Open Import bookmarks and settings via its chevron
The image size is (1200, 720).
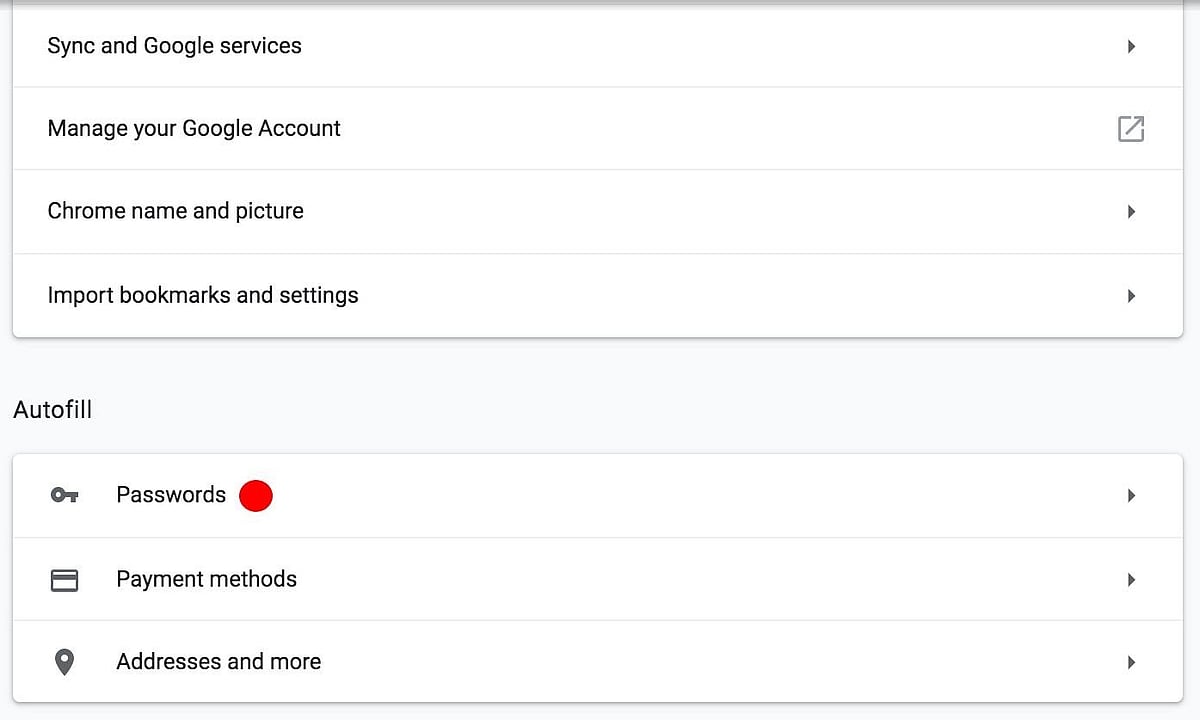(1131, 295)
